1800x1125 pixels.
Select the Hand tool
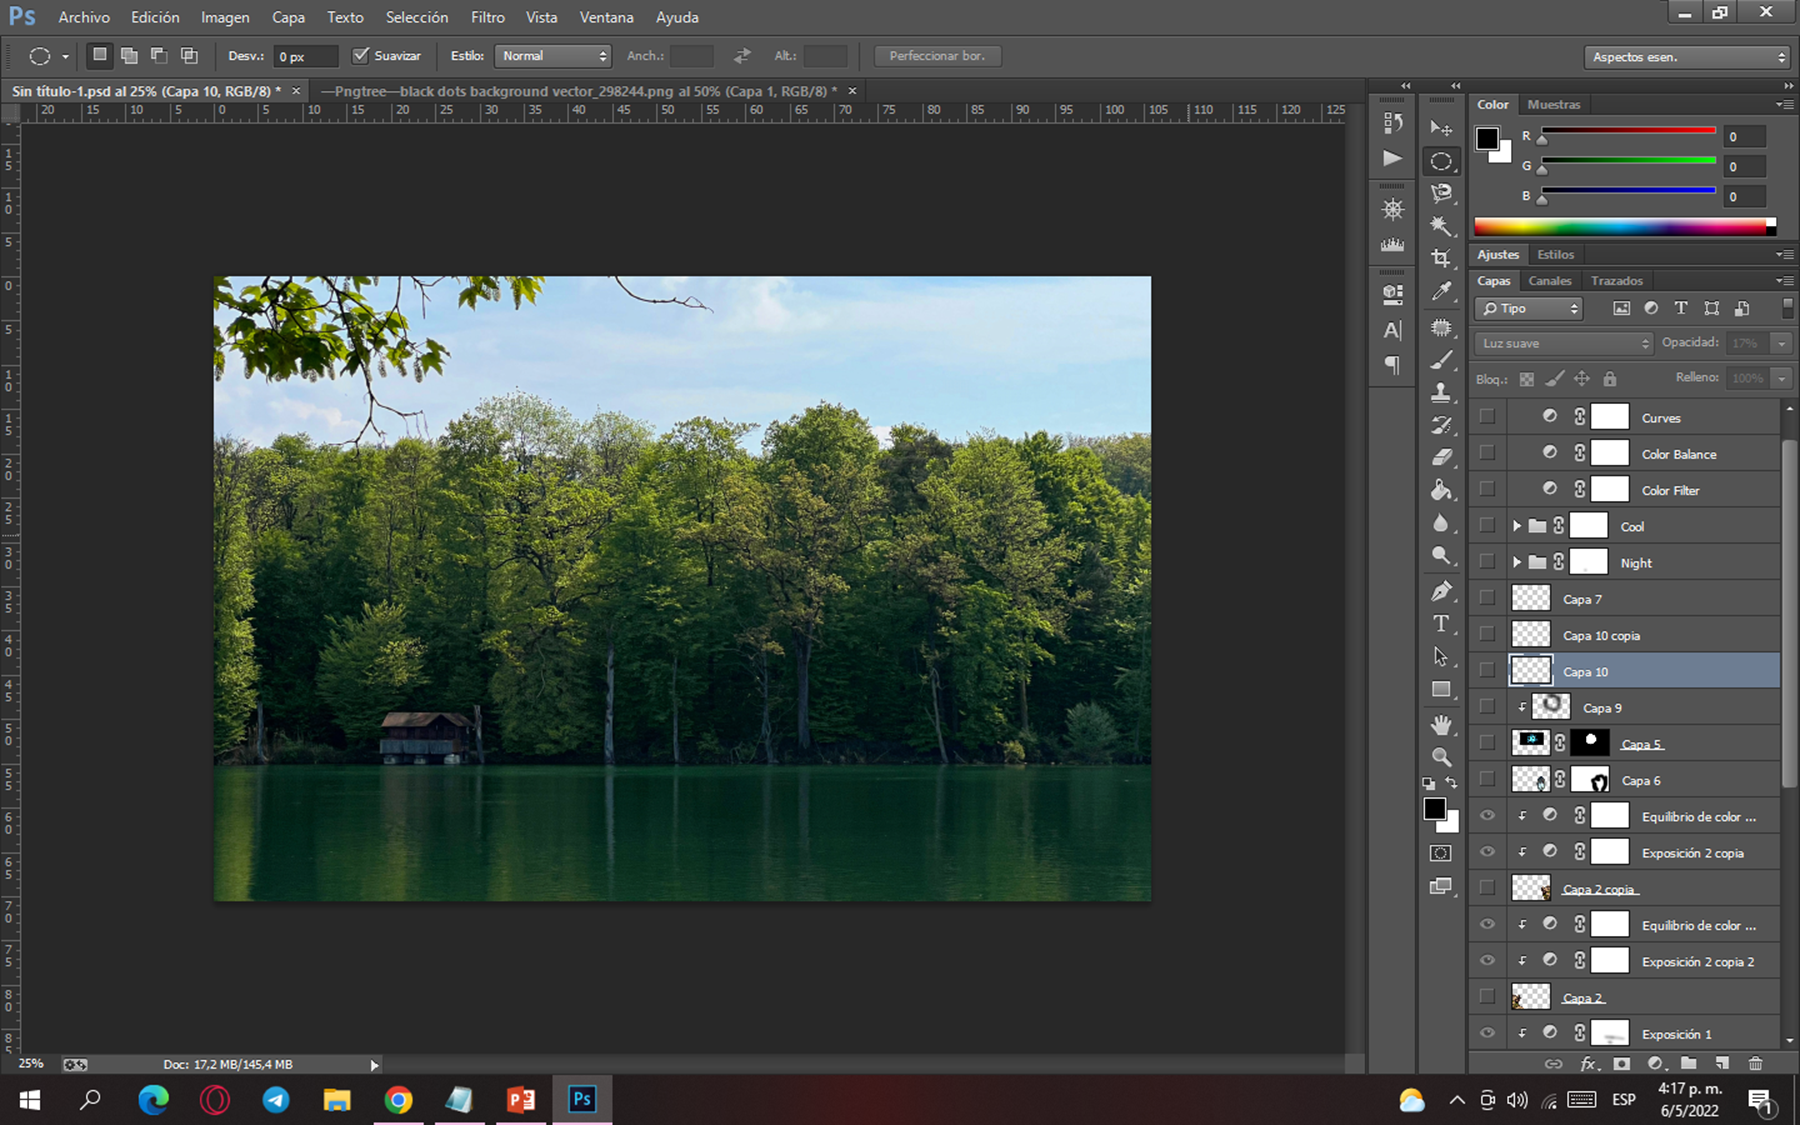[1441, 725]
